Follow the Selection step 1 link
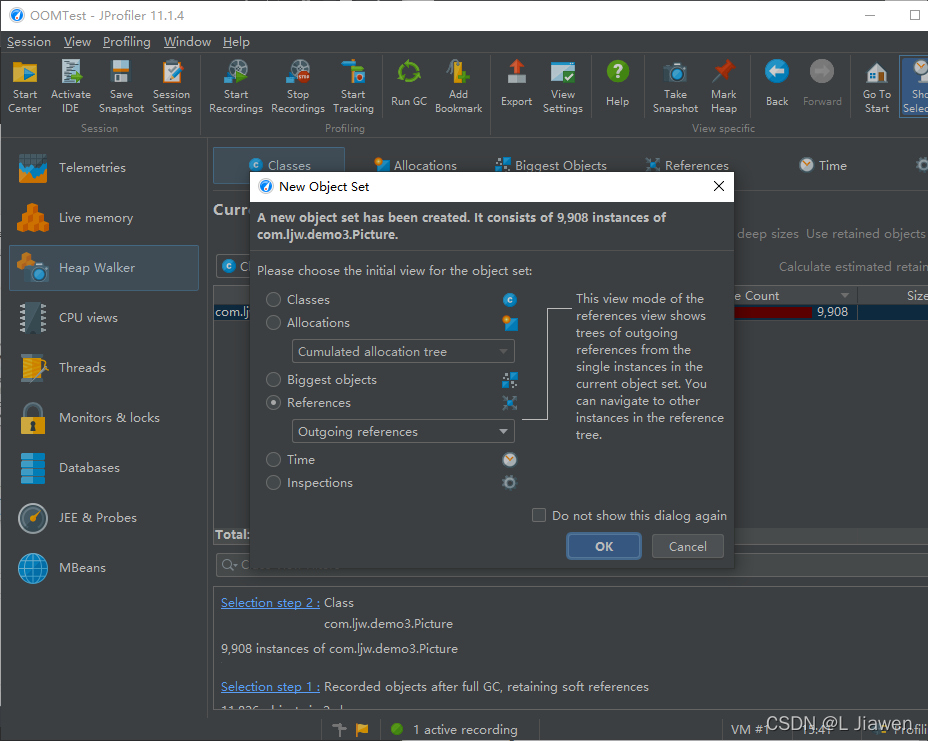 (270, 687)
